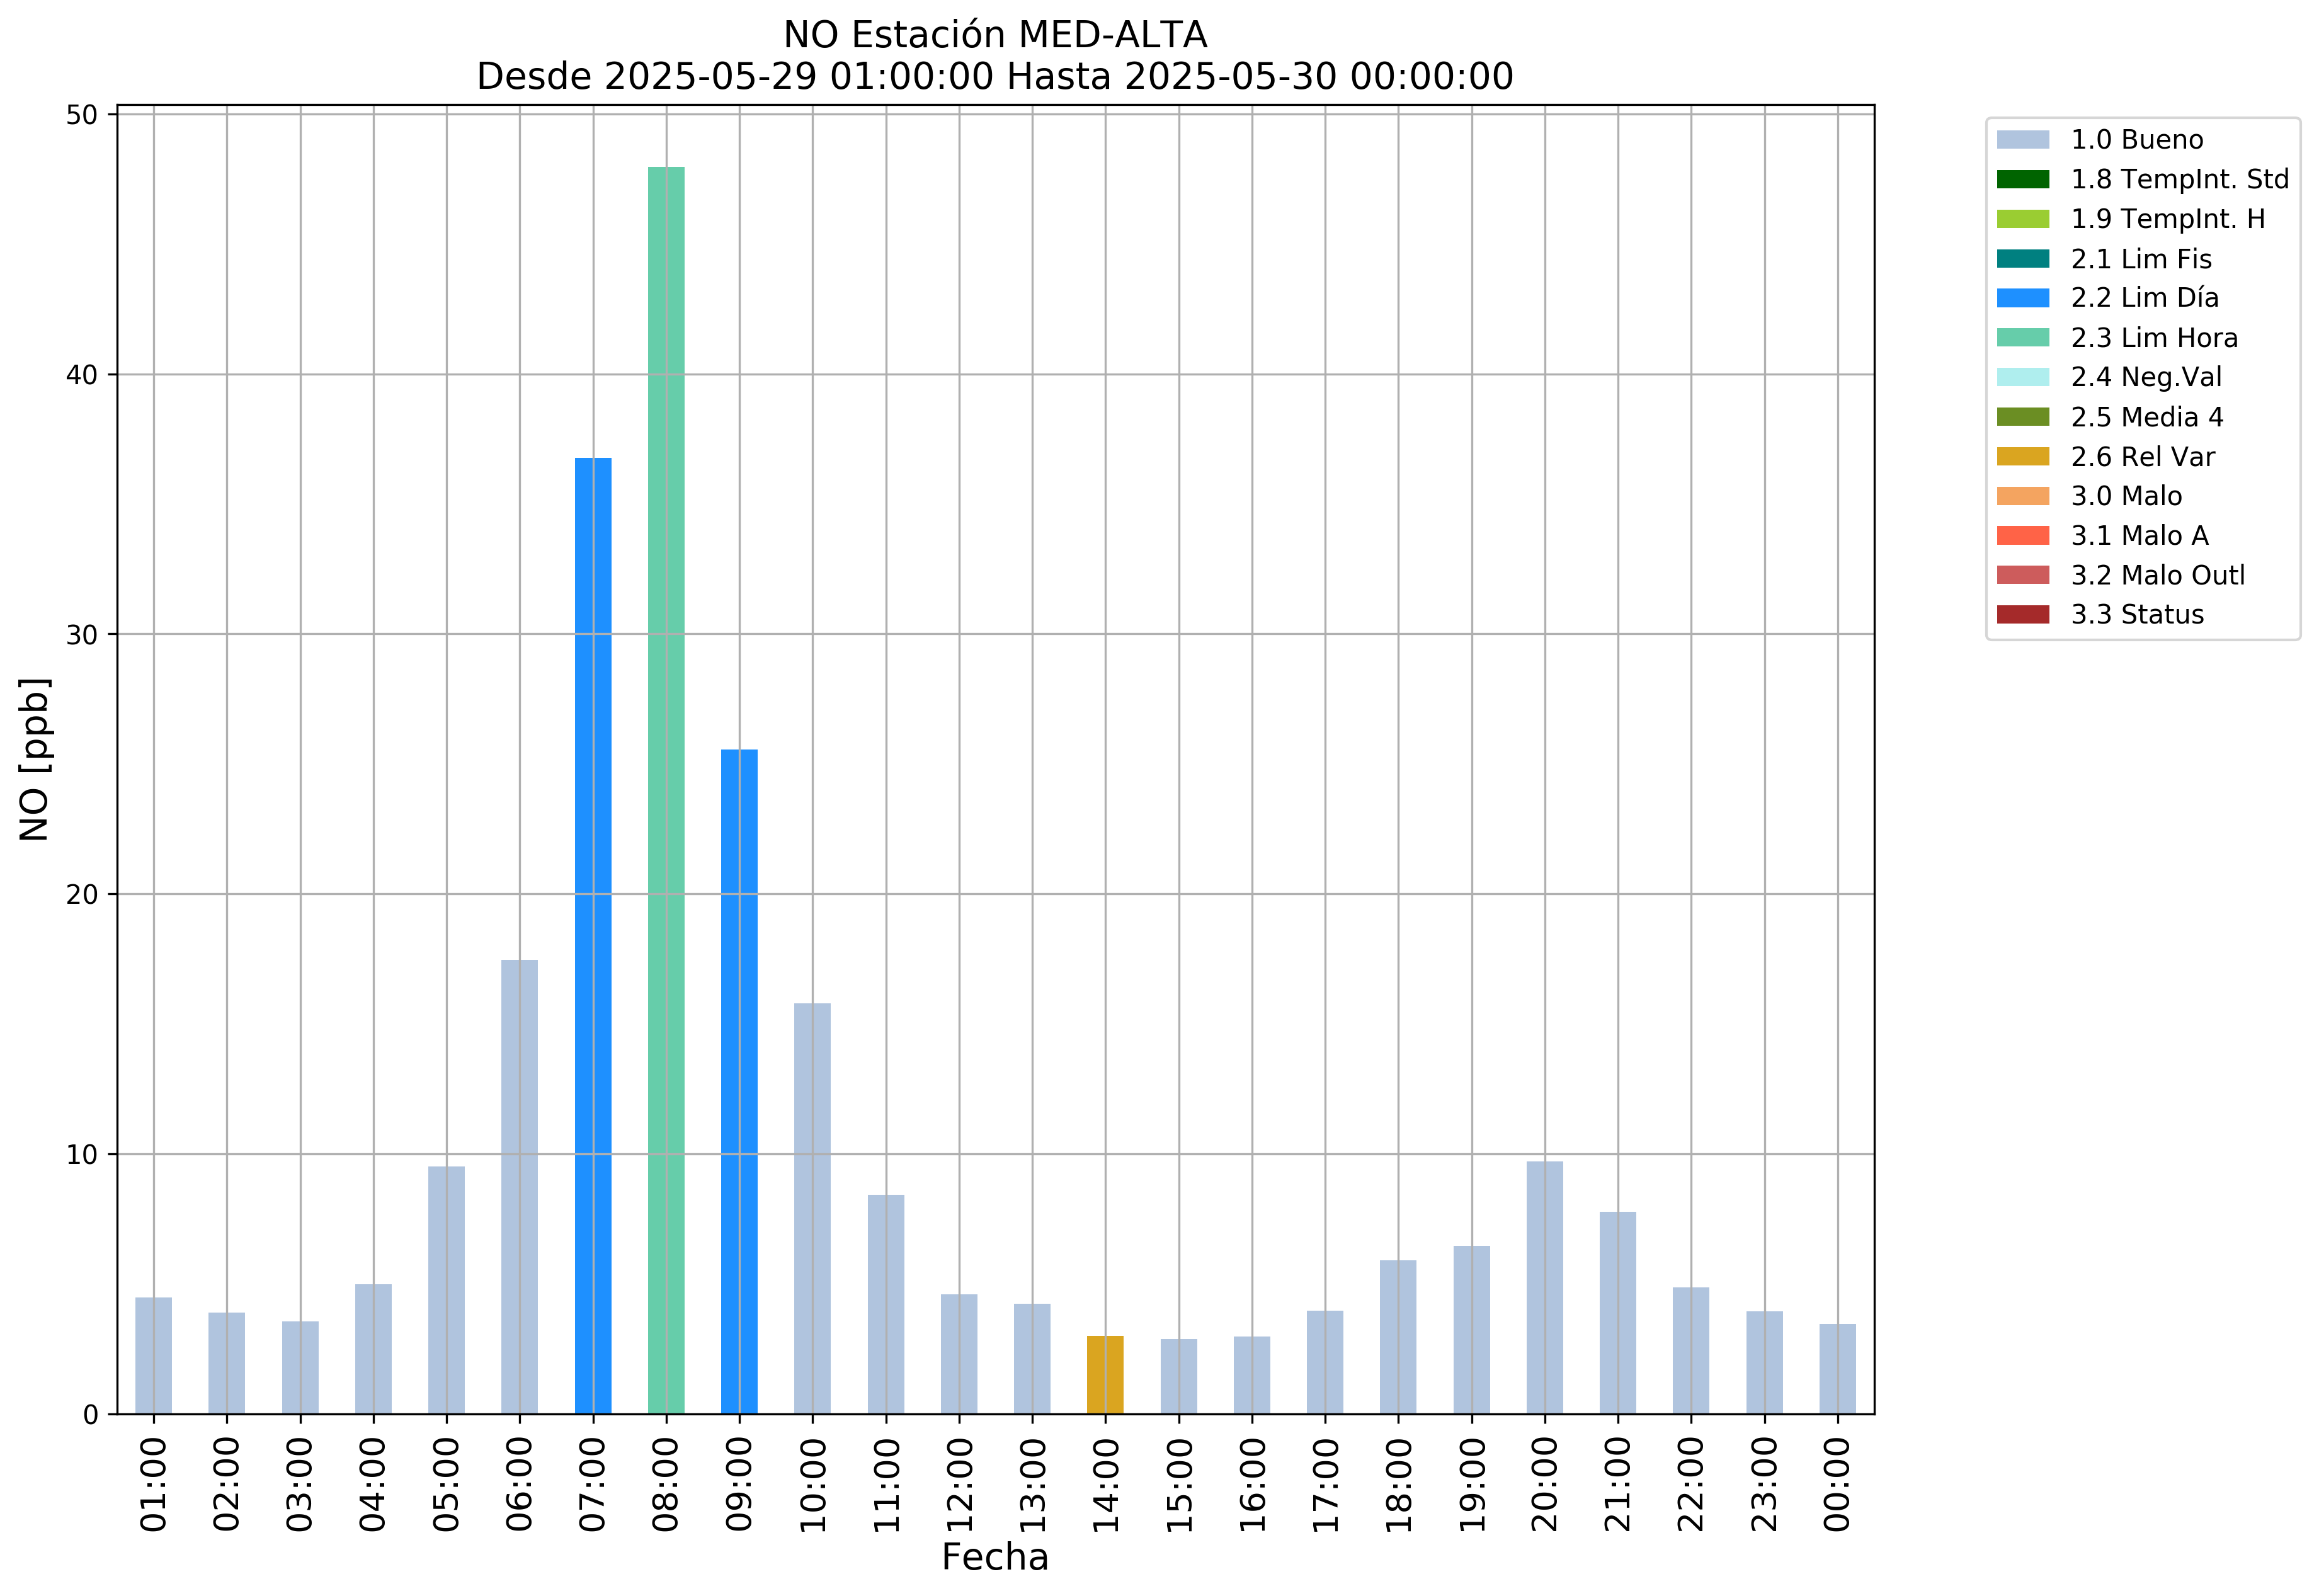Click the bar at 06:00
The image size is (2319, 1596).
[x=519, y=1187]
